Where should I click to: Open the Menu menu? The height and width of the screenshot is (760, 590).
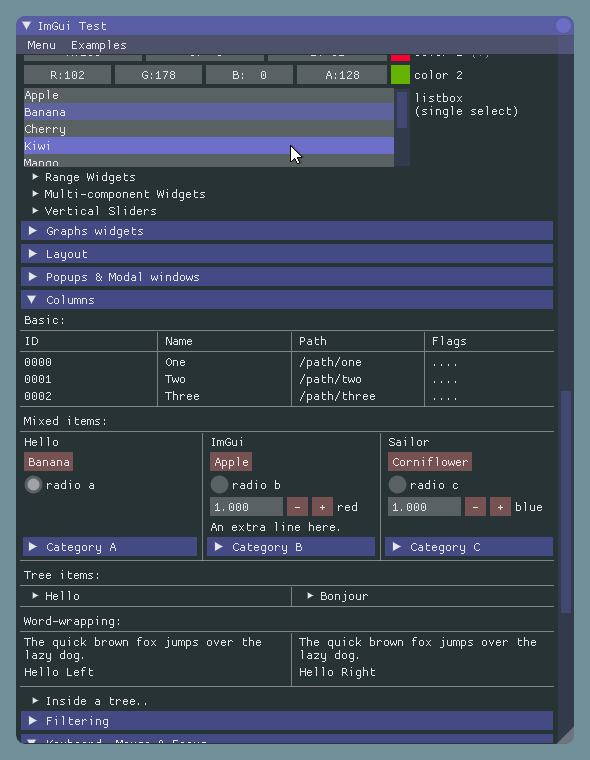point(41,45)
